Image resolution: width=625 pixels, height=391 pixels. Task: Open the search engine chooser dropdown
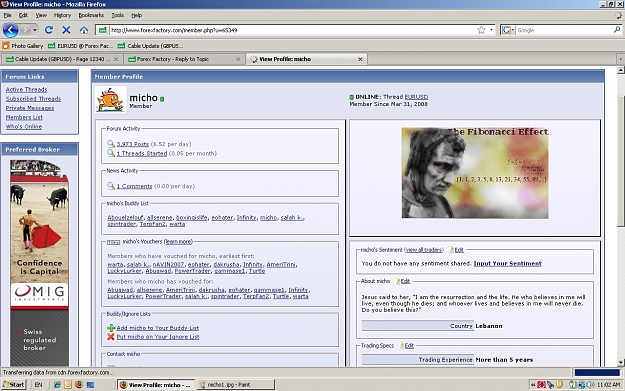[509, 30]
